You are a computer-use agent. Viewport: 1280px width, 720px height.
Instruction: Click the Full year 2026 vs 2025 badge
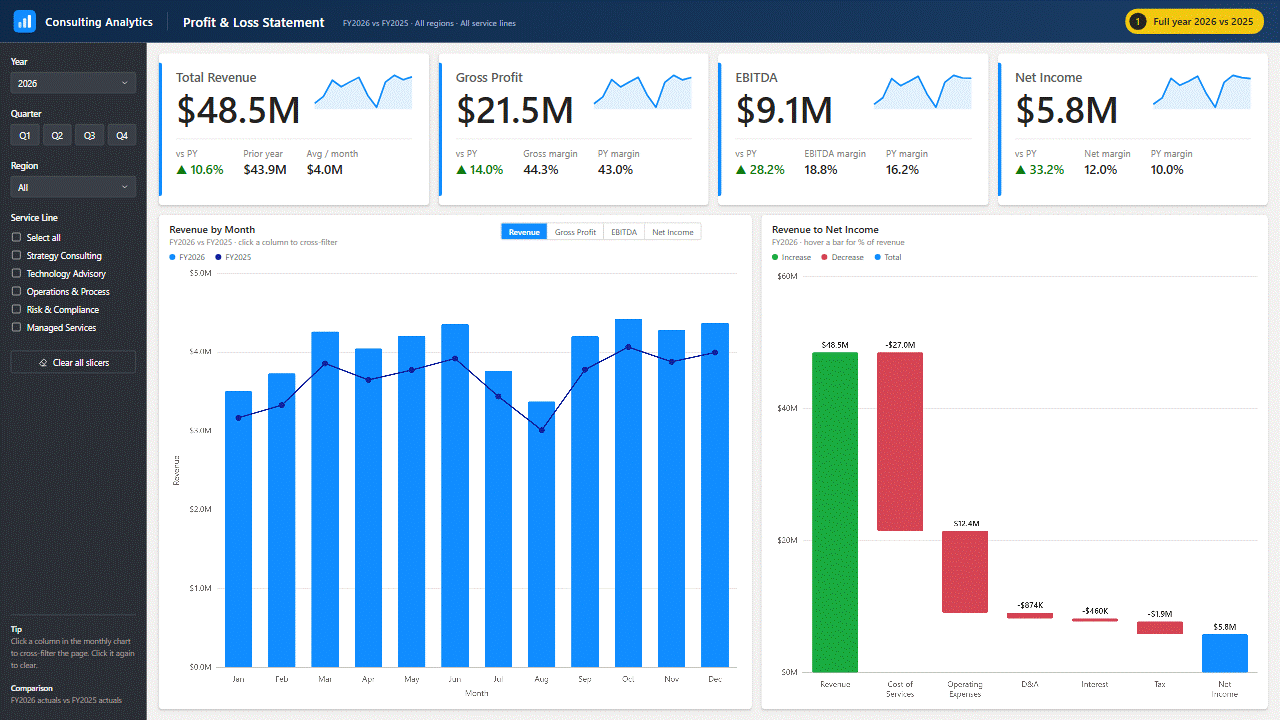pyautogui.click(x=1195, y=21)
